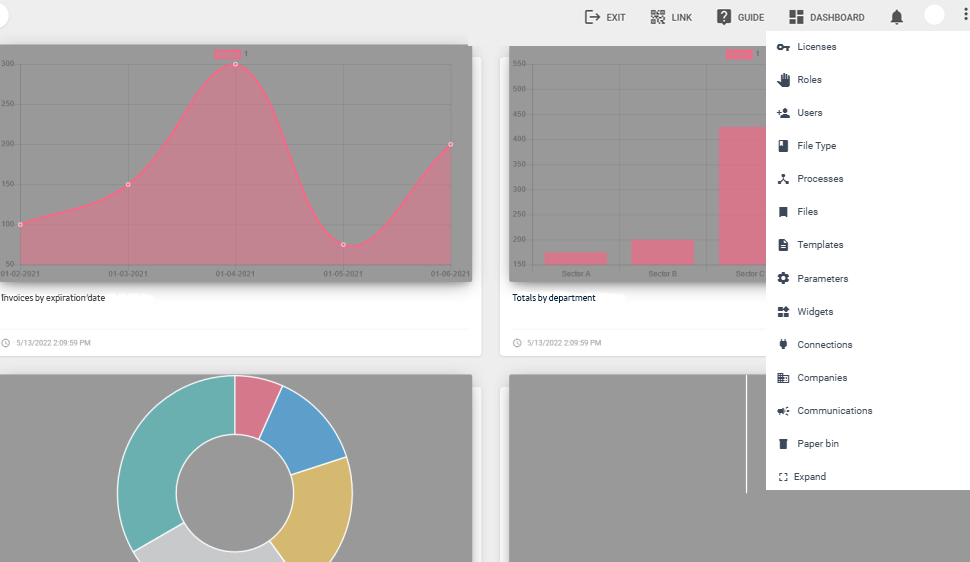
Task: Click the Sector C bar
Action: [742, 196]
